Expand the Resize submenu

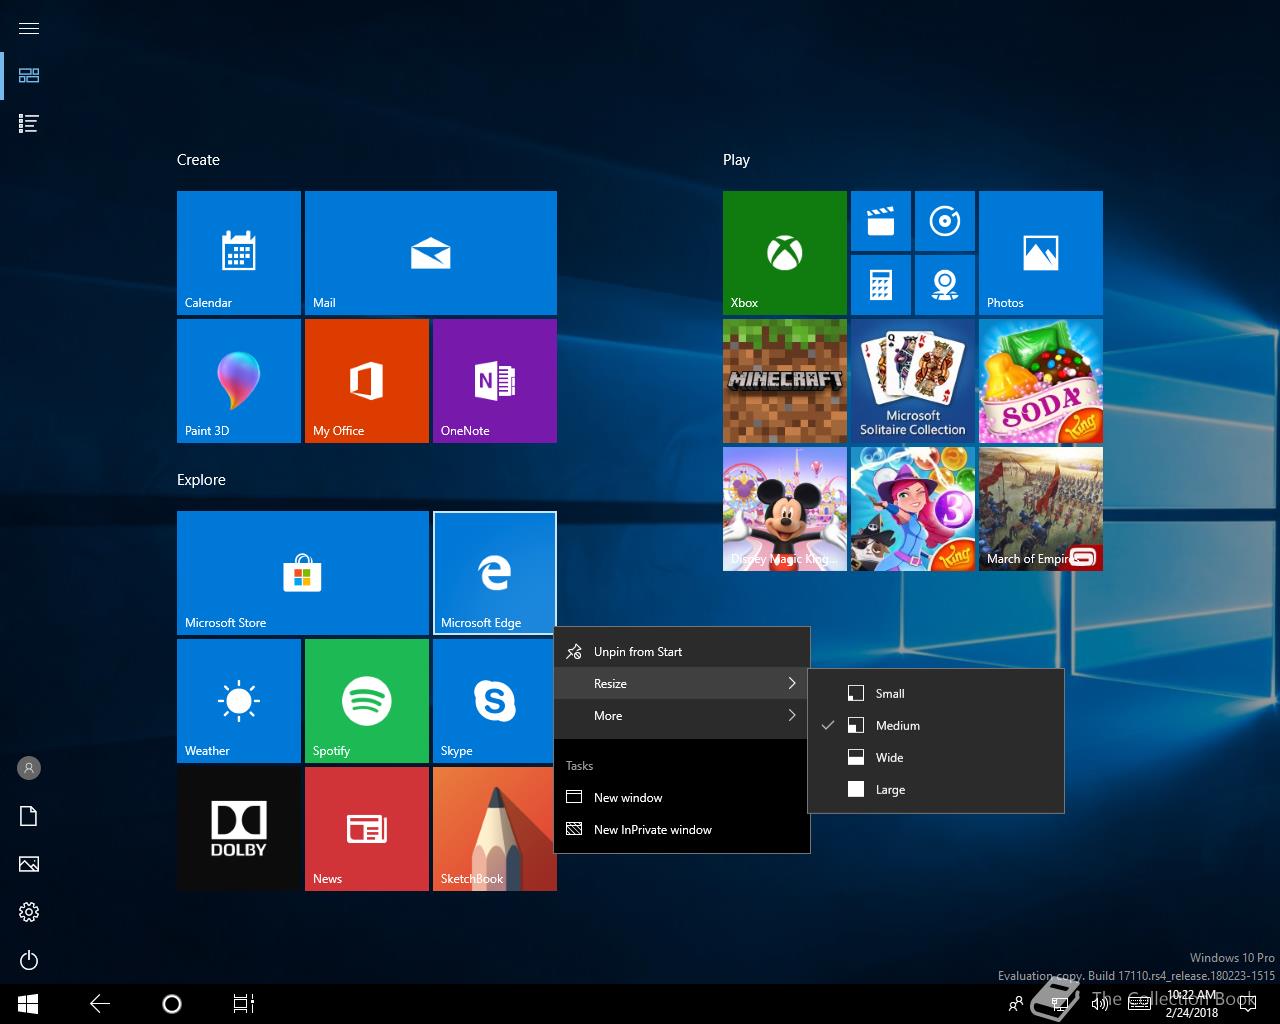coord(682,684)
